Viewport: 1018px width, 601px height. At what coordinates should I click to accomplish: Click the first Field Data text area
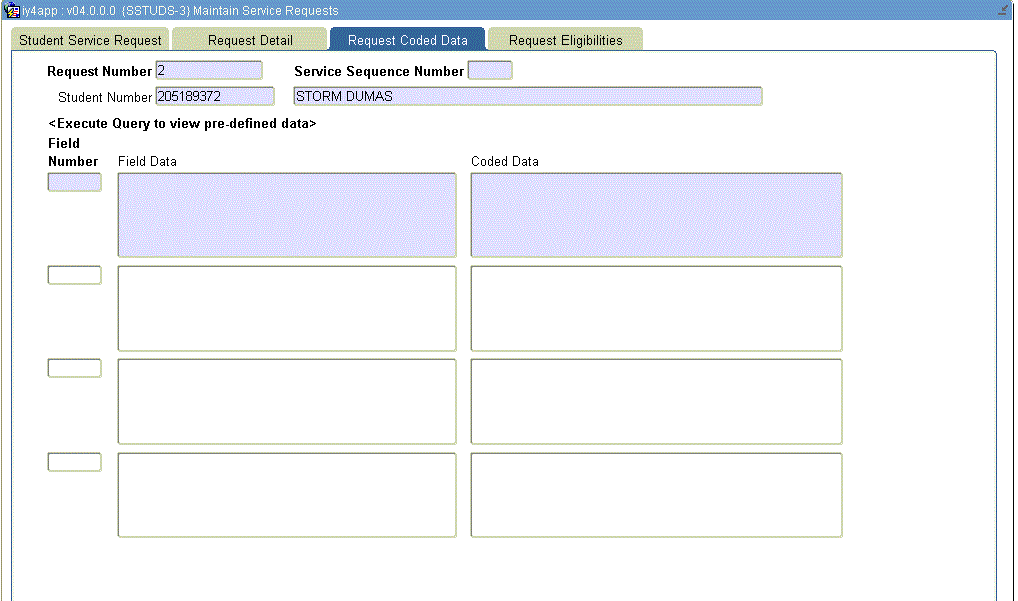[x=287, y=215]
